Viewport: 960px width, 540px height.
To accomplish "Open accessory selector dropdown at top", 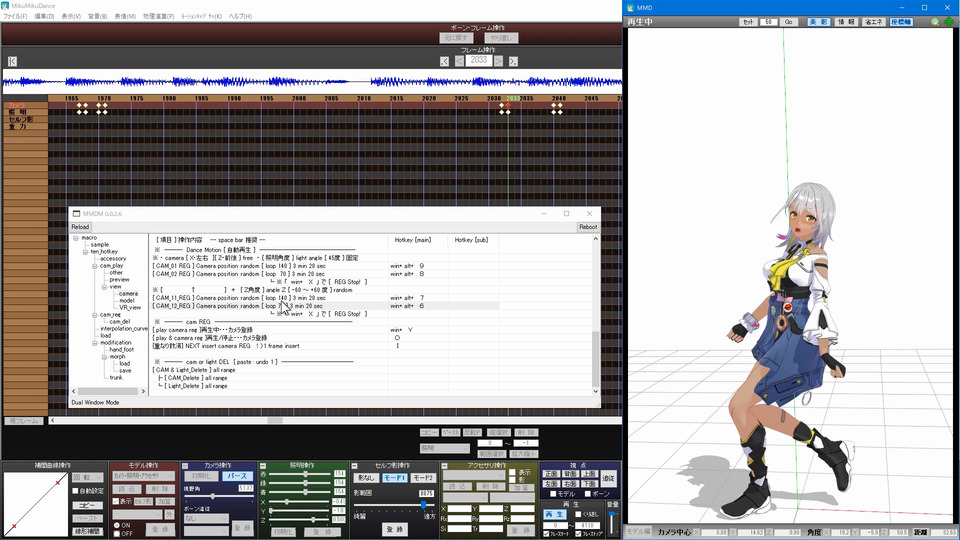I will pyautogui.click(x=474, y=476).
